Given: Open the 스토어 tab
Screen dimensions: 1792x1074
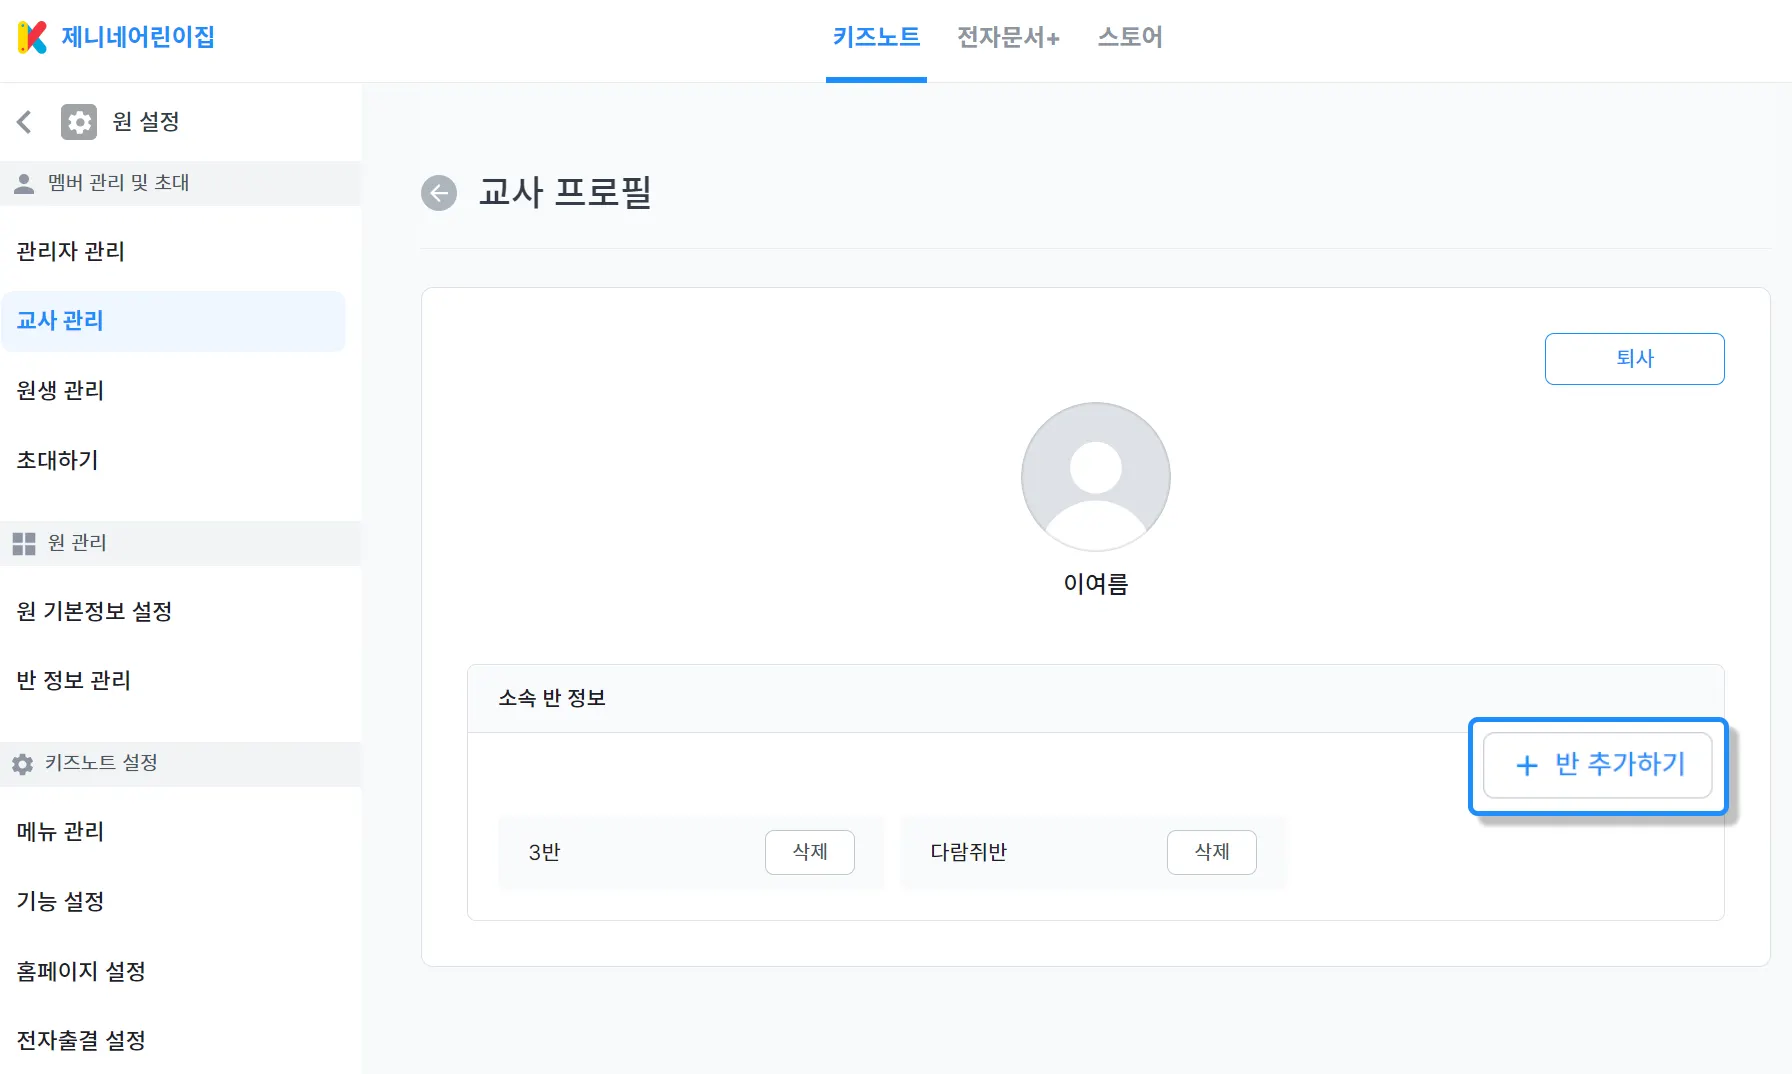Looking at the screenshot, I should click(x=1130, y=38).
